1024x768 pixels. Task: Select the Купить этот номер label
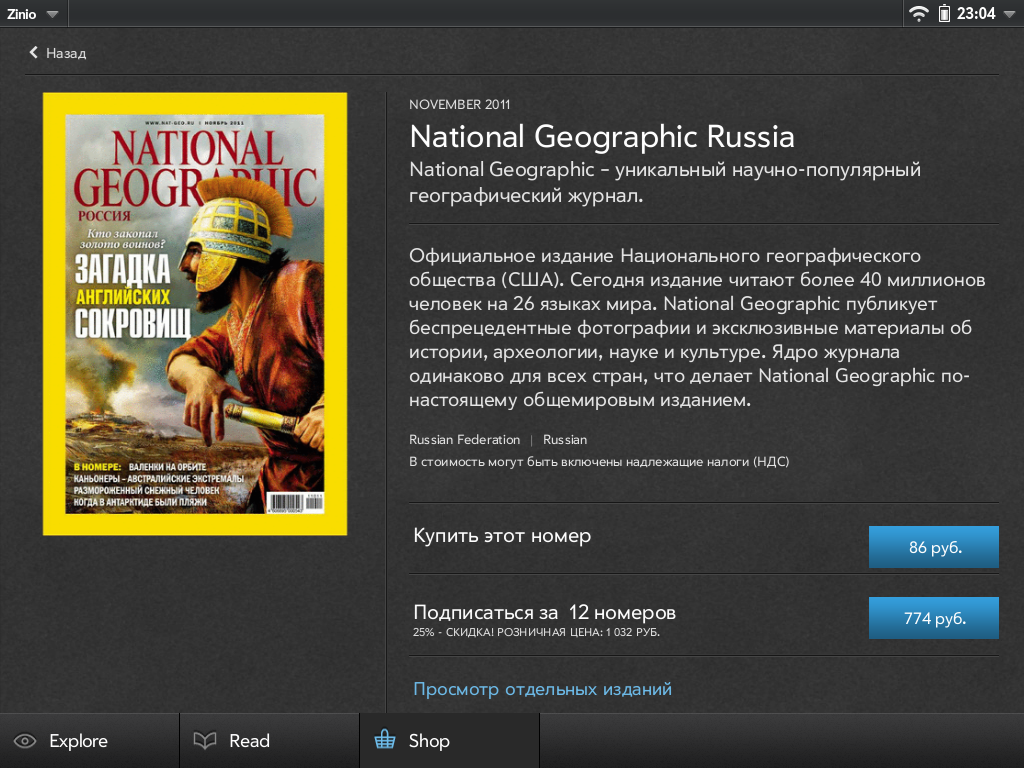coord(502,536)
